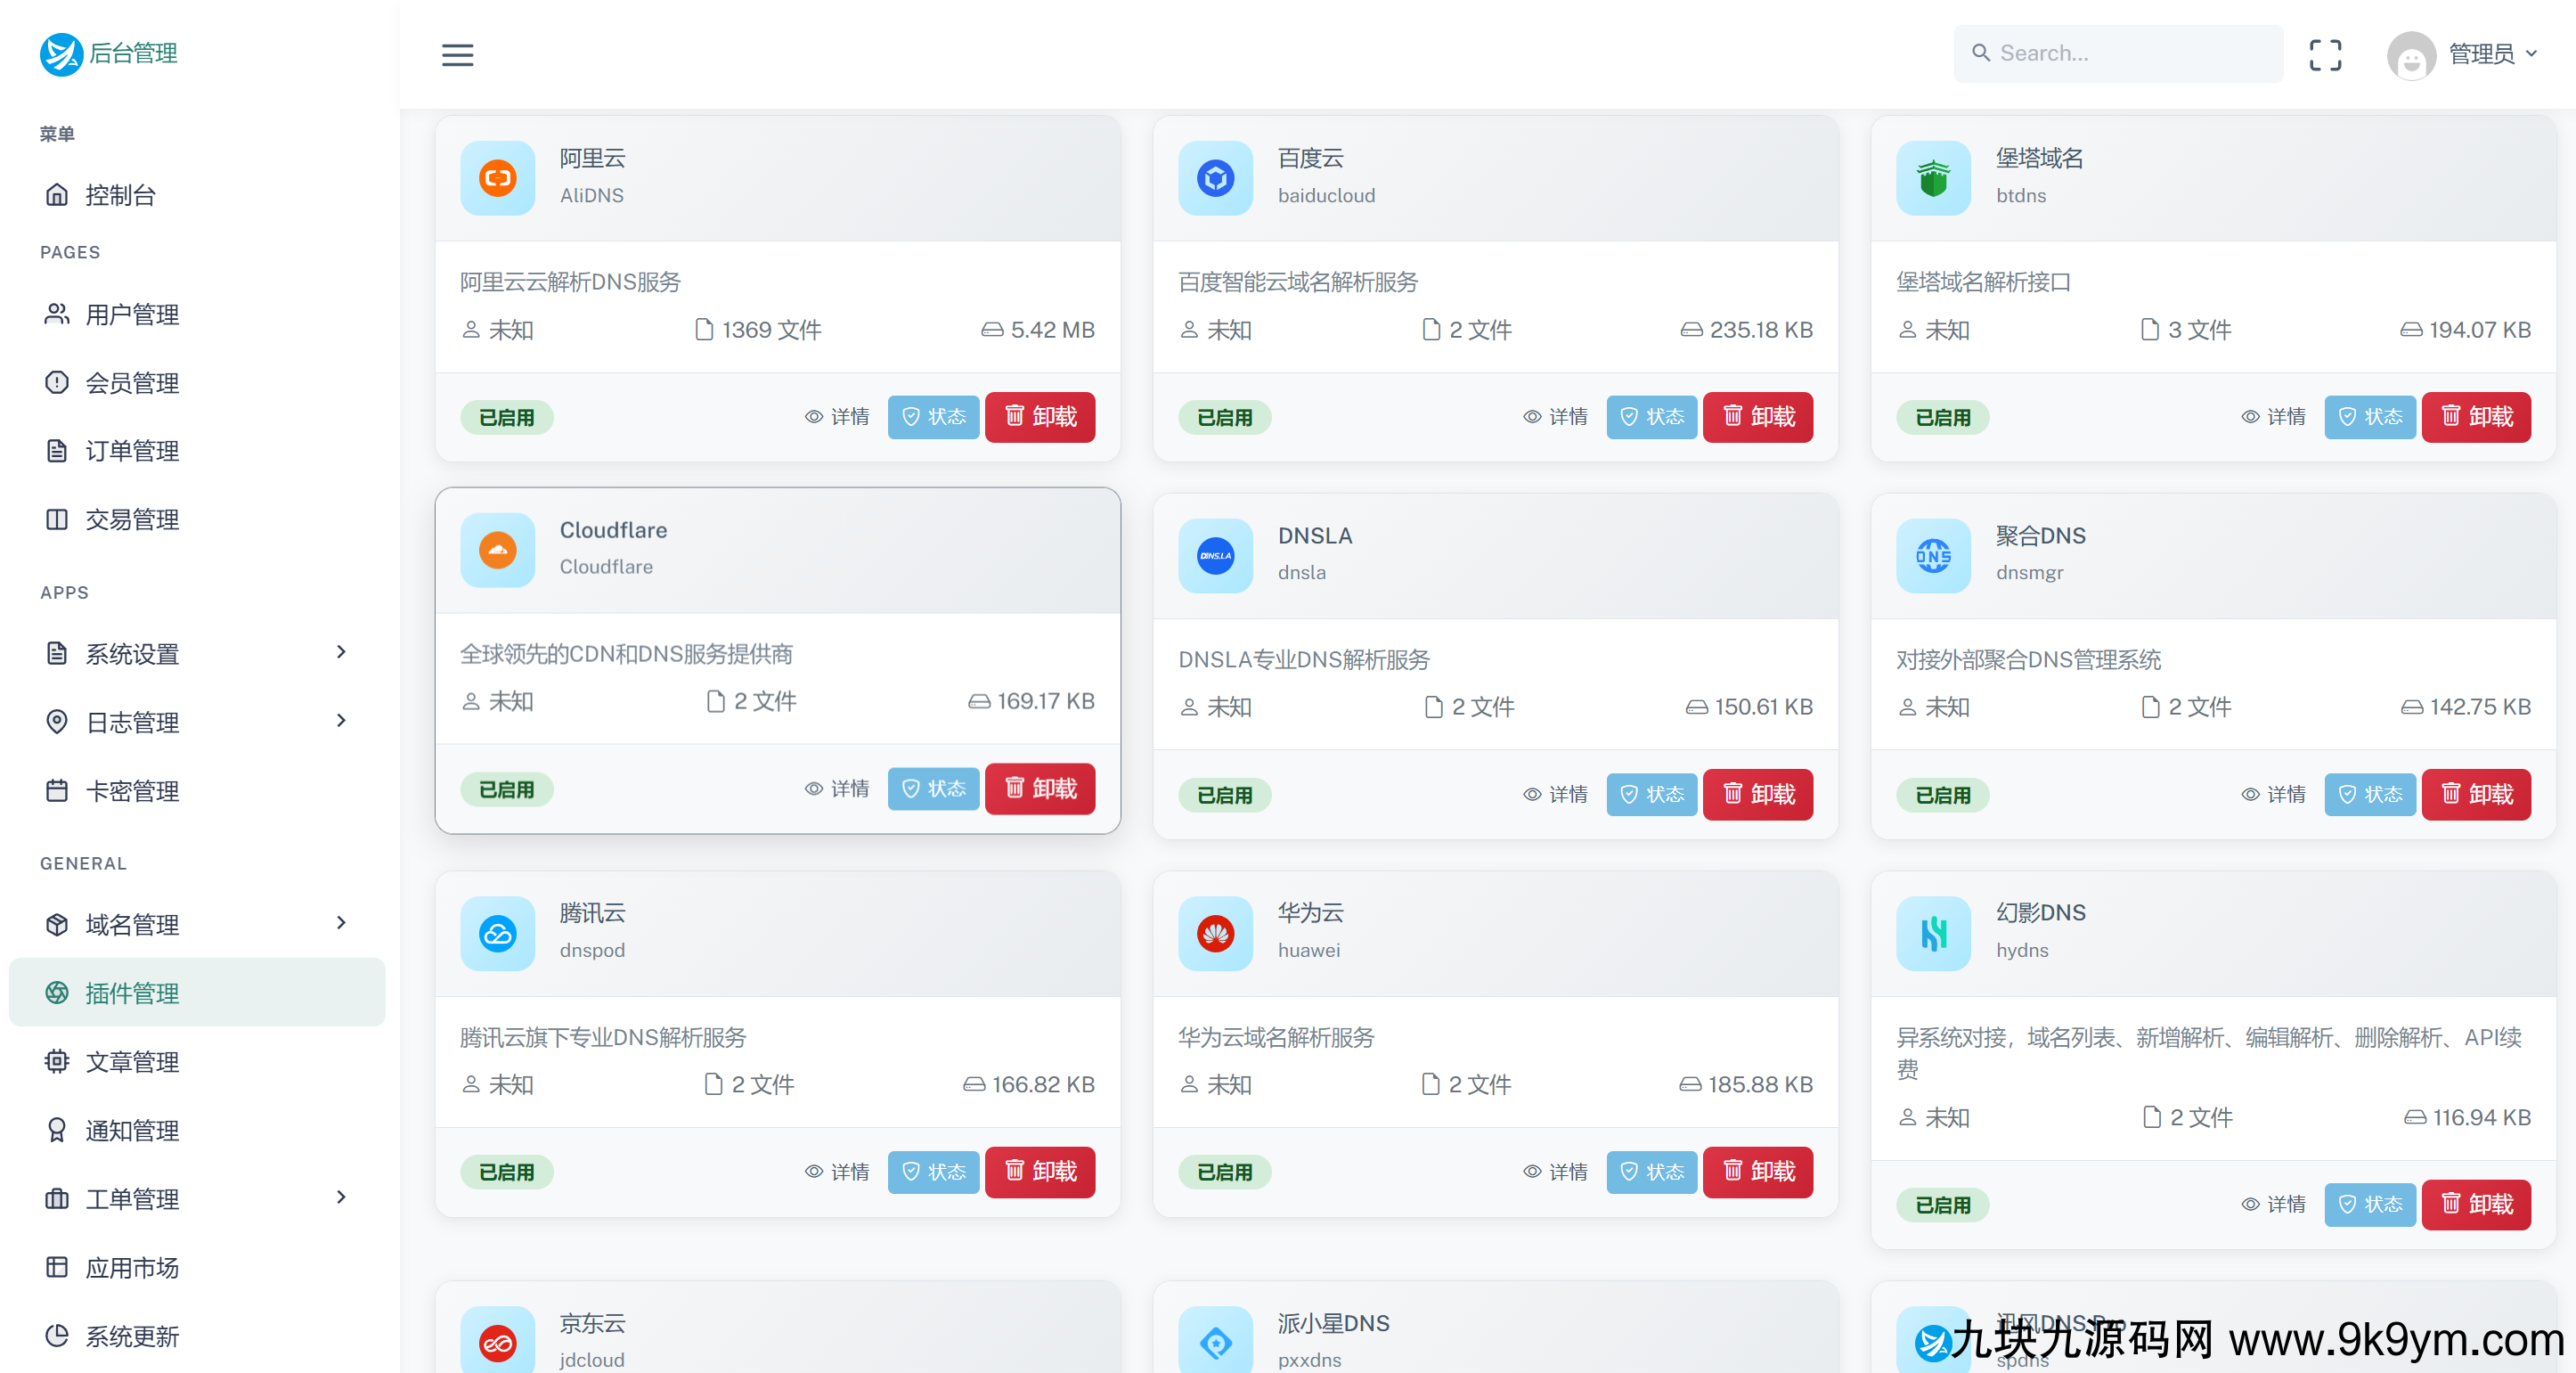Click the 应用市场 sidebar icon
This screenshot has width=2576, height=1373.
pyautogui.click(x=57, y=1267)
